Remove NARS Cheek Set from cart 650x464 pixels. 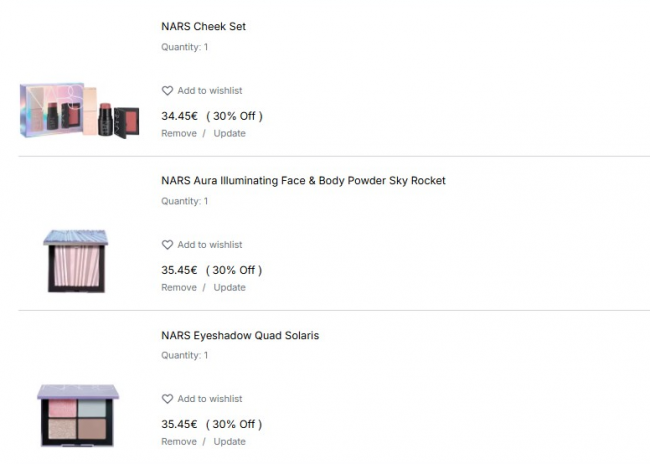point(179,133)
